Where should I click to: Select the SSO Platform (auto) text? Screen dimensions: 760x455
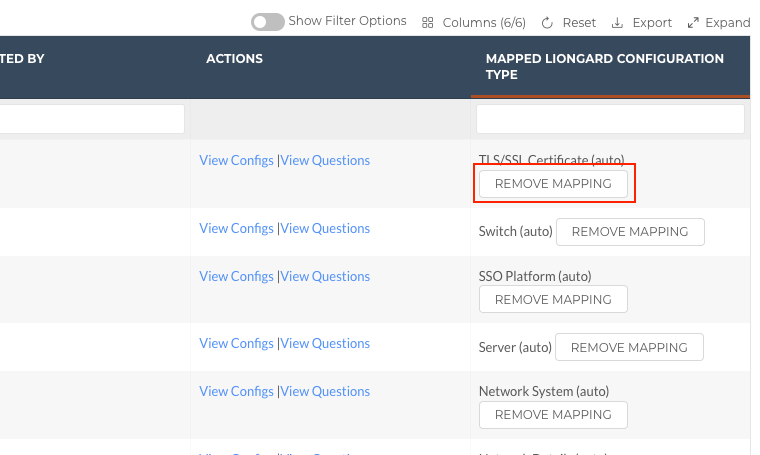click(x=535, y=276)
